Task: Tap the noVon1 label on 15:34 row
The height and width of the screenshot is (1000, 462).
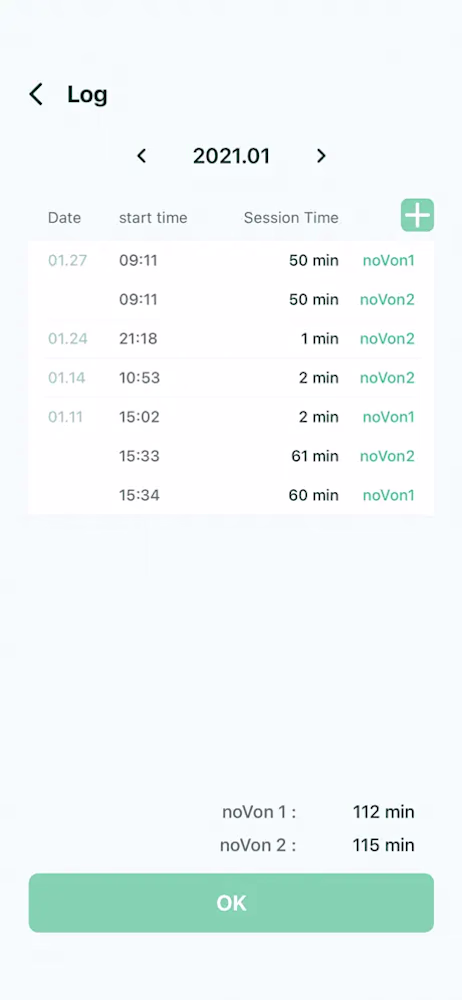Action: [389, 495]
